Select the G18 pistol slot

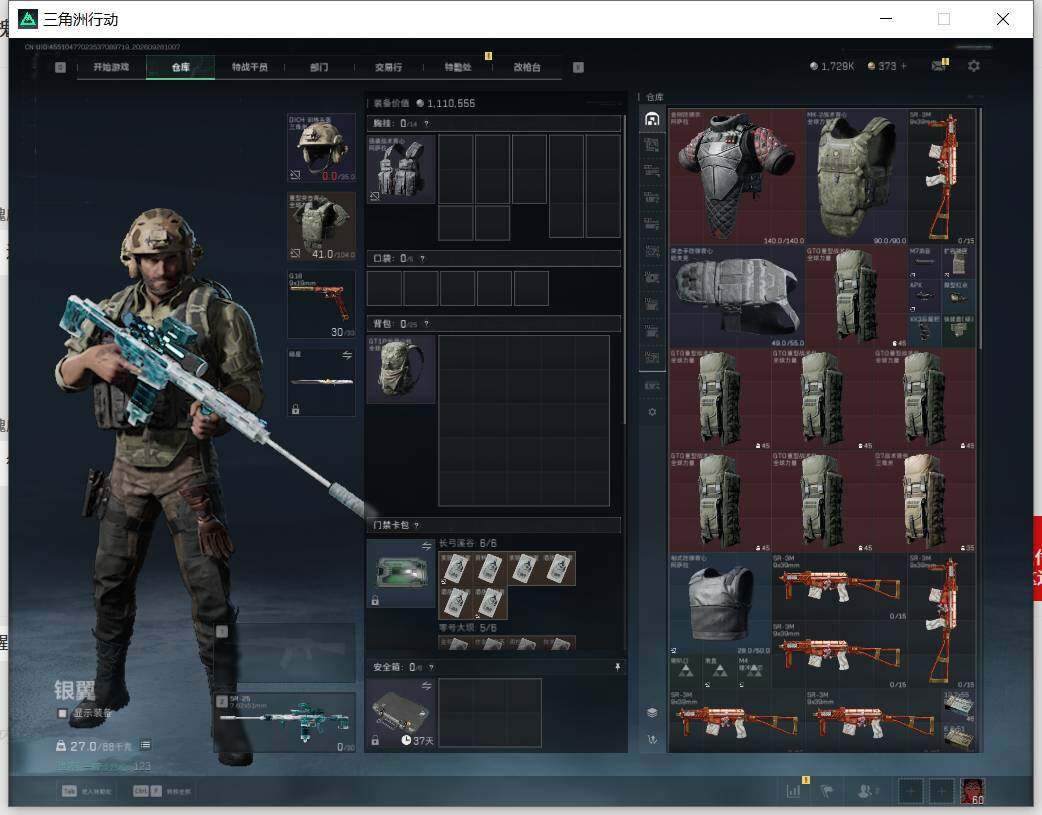click(x=322, y=304)
